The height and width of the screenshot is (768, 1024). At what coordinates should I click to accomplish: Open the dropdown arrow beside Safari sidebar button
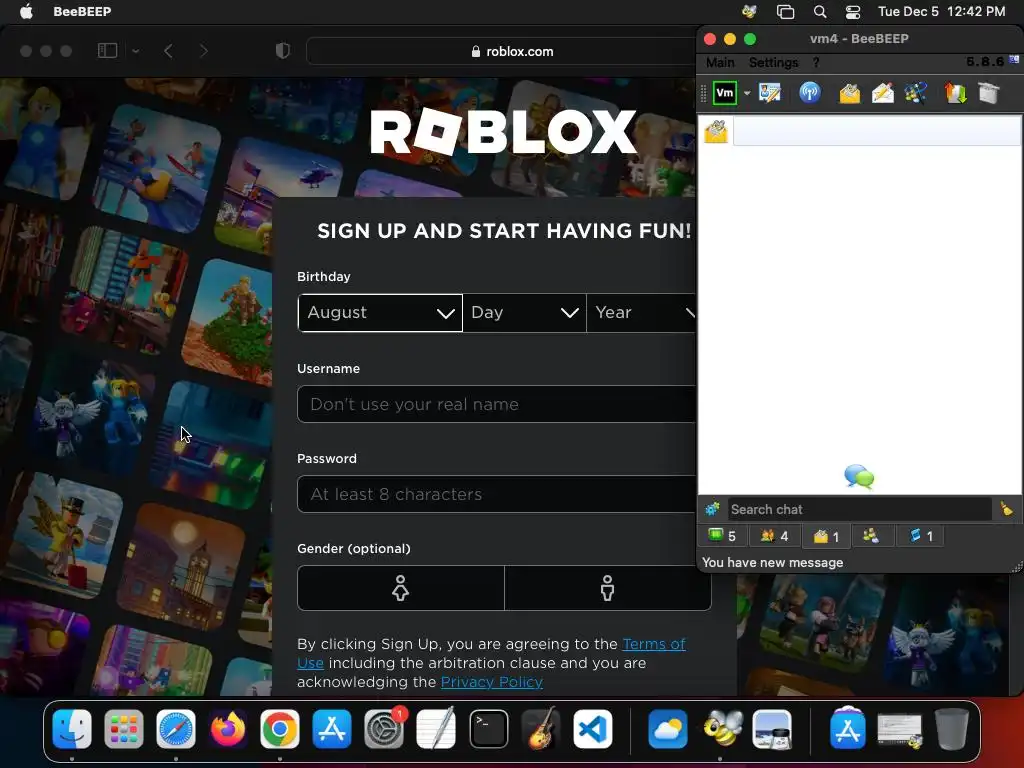(135, 51)
